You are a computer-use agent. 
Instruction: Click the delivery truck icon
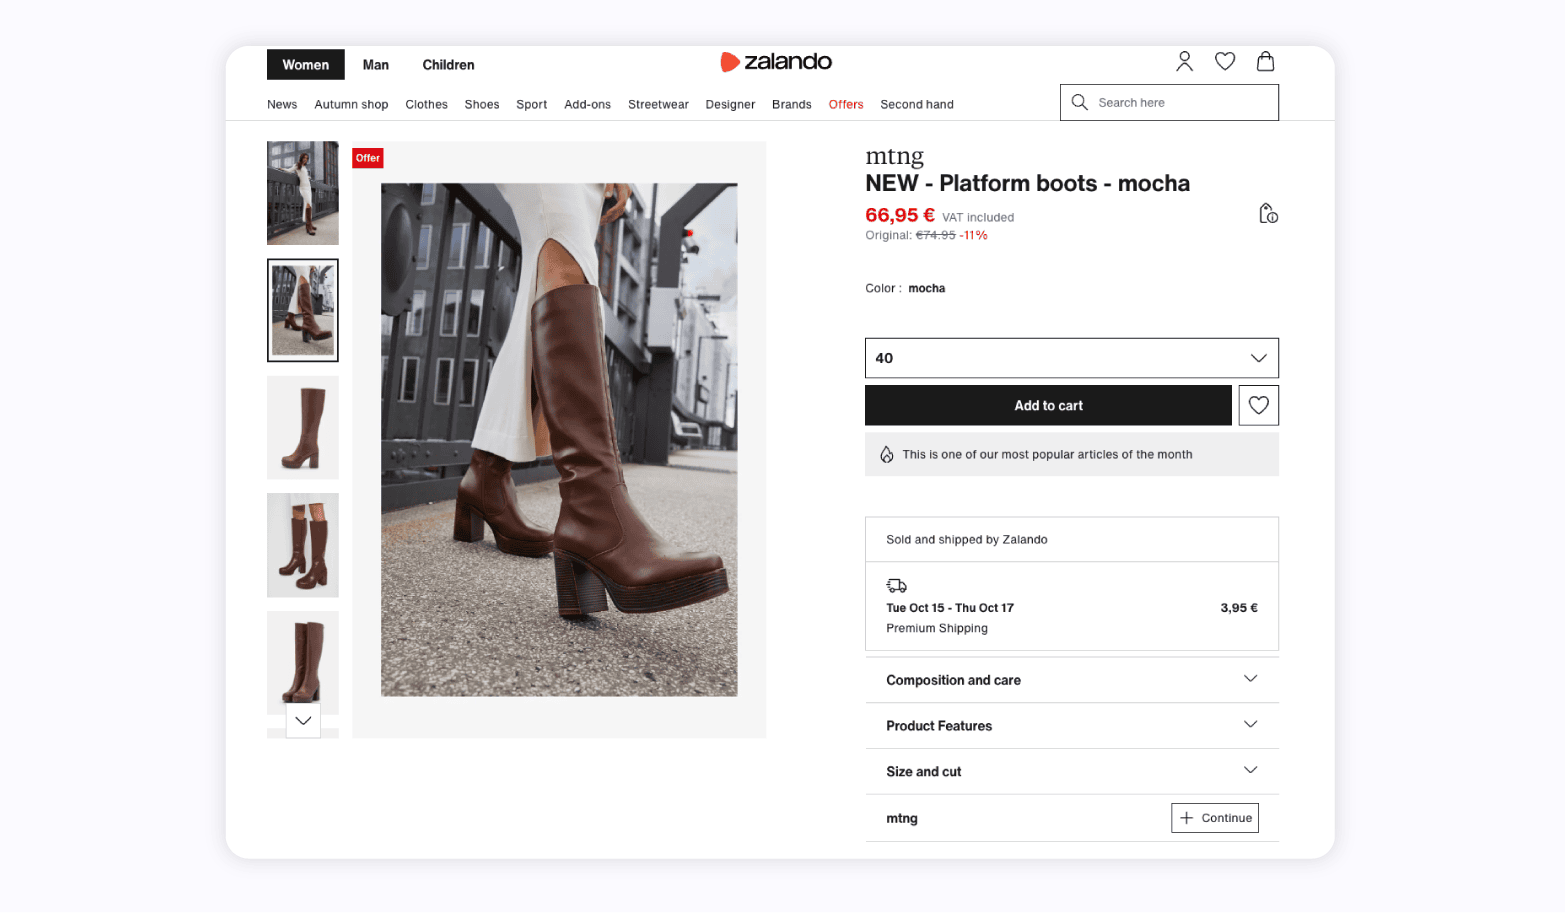pyautogui.click(x=895, y=585)
